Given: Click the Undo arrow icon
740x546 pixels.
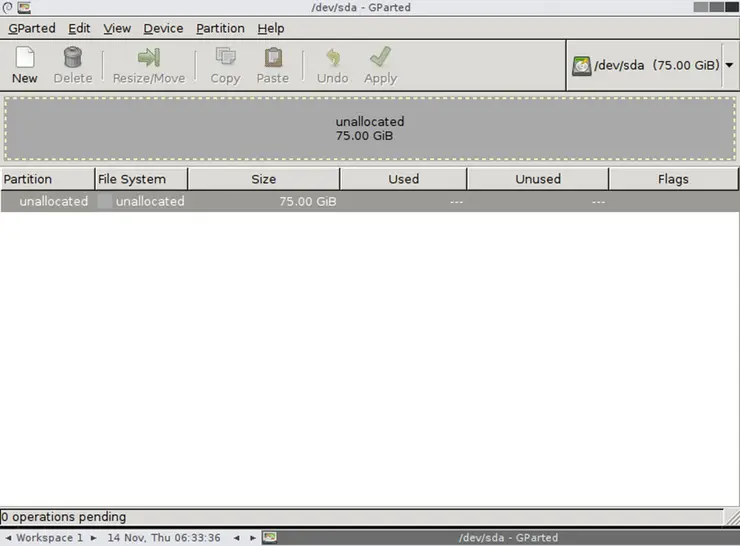Looking at the screenshot, I should 332,58.
